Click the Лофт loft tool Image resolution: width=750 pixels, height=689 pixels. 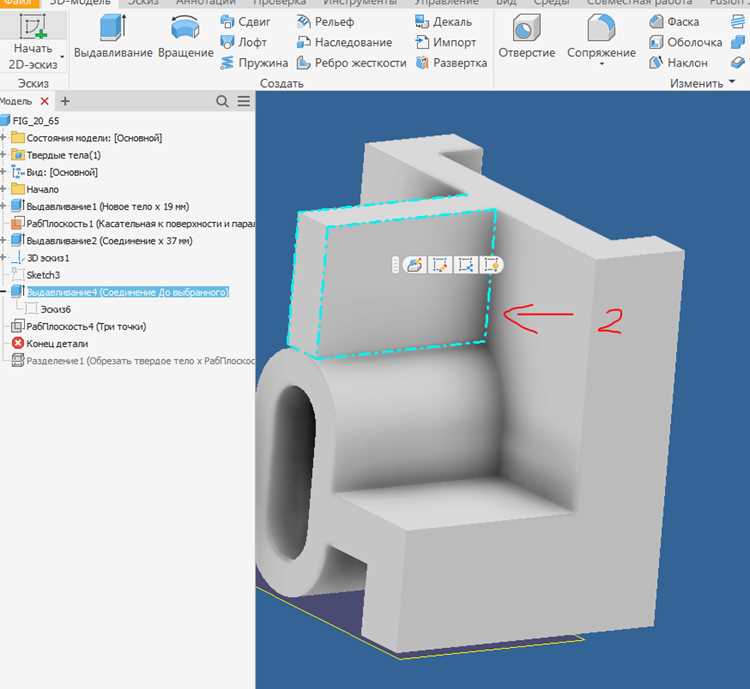pos(243,42)
